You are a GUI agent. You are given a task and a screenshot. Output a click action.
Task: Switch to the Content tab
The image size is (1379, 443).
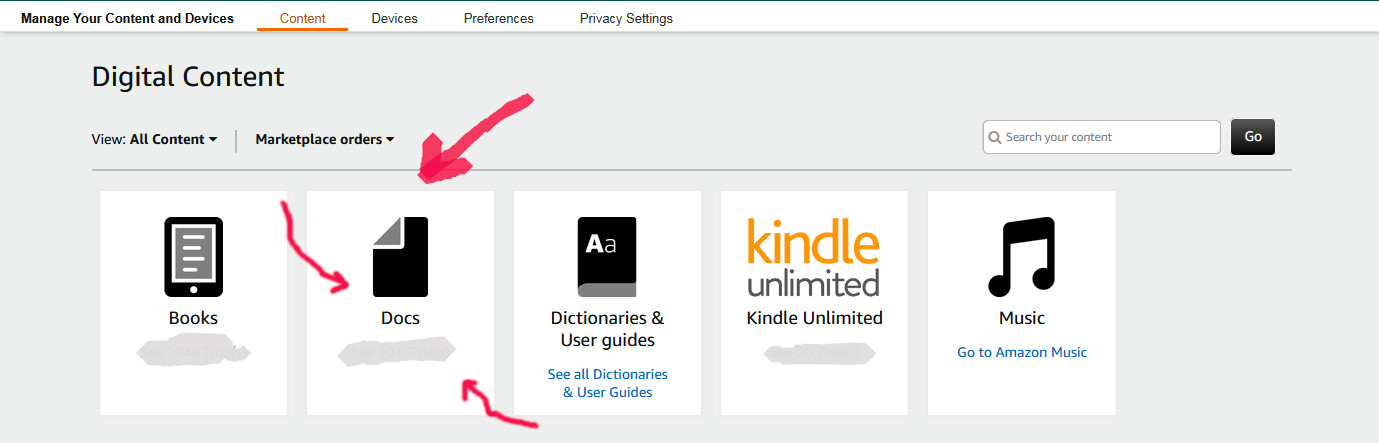point(302,18)
